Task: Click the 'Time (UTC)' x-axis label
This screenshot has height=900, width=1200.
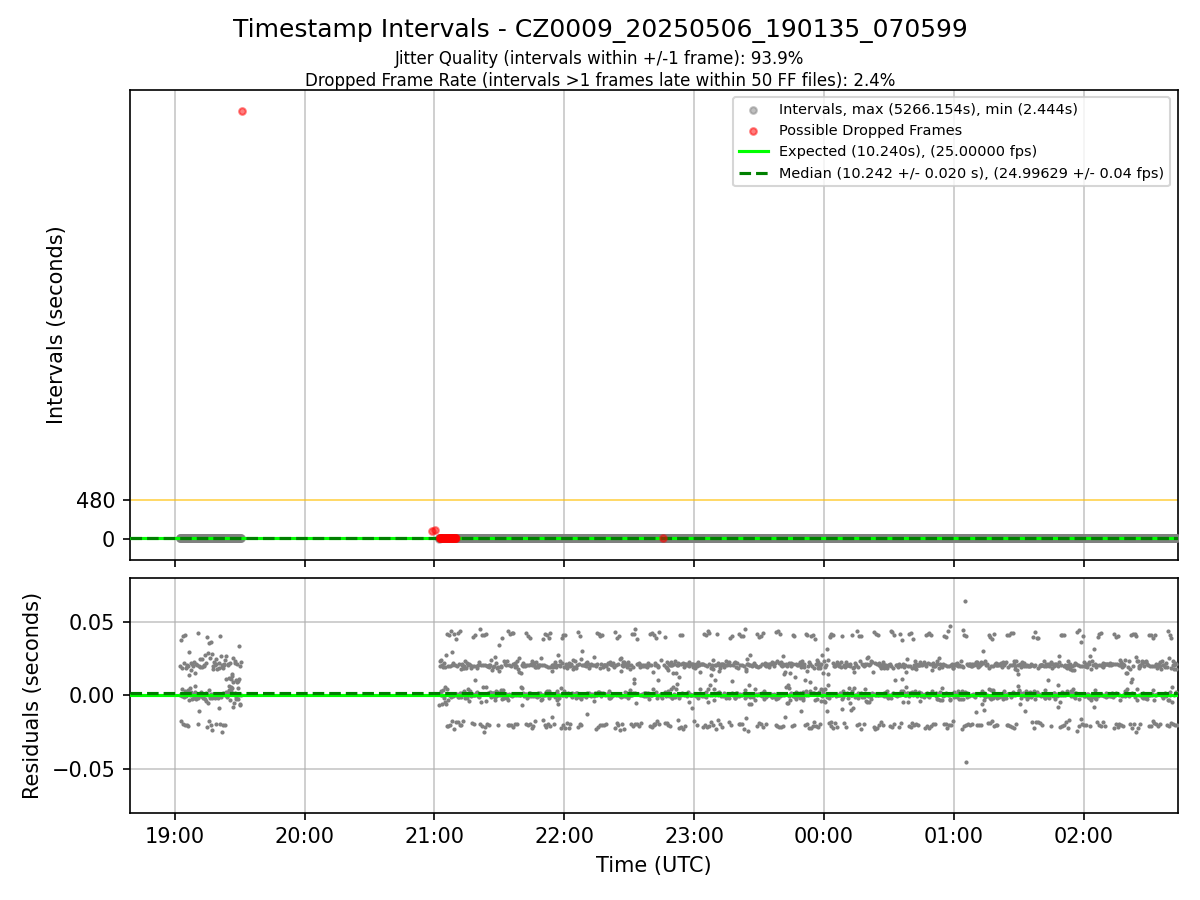Action: click(654, 865)
